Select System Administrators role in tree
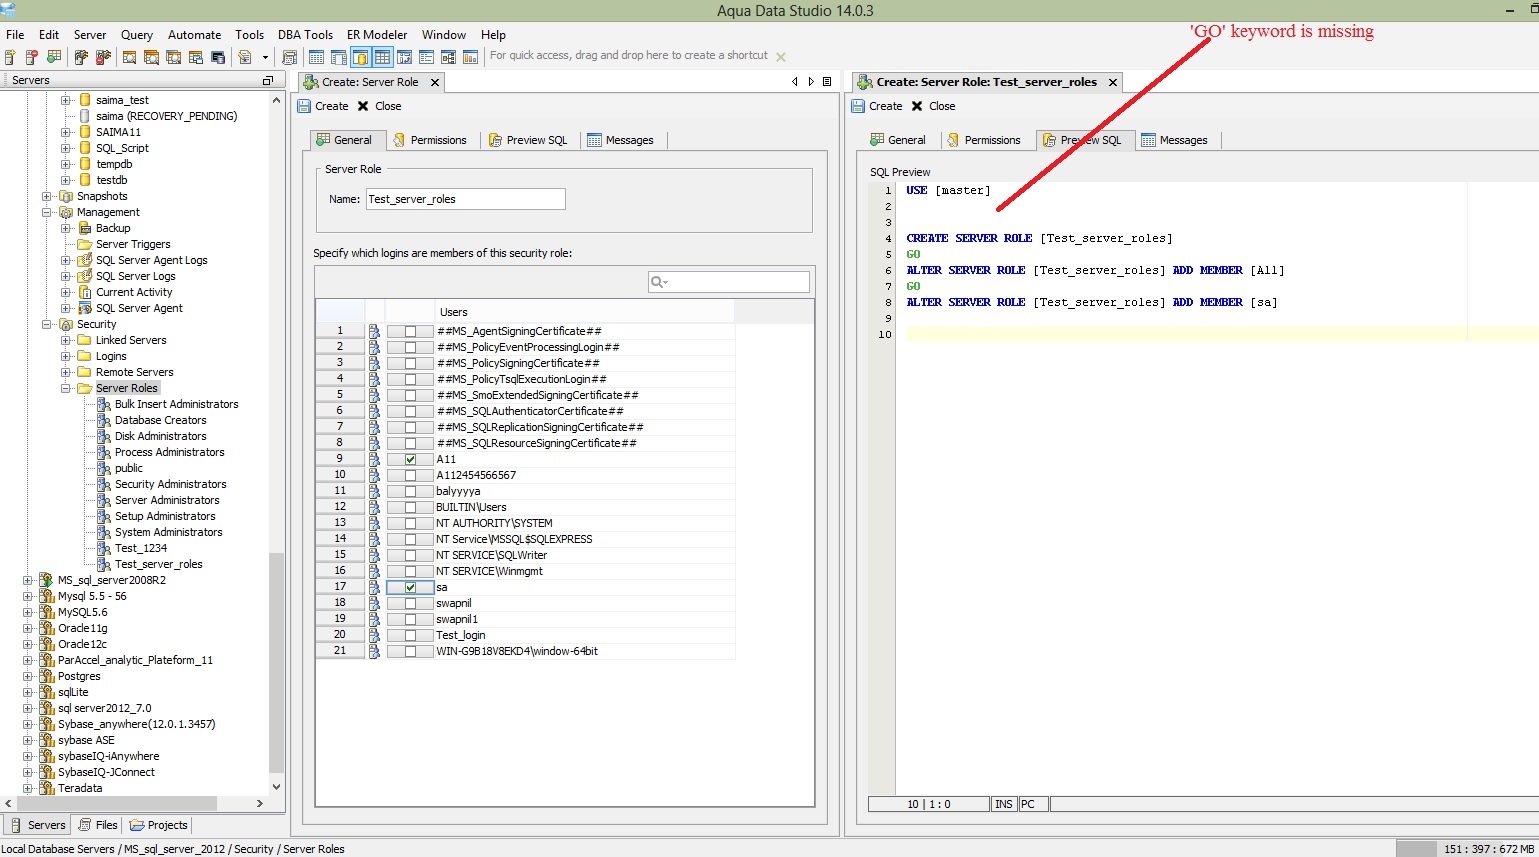 click(168, 532)
